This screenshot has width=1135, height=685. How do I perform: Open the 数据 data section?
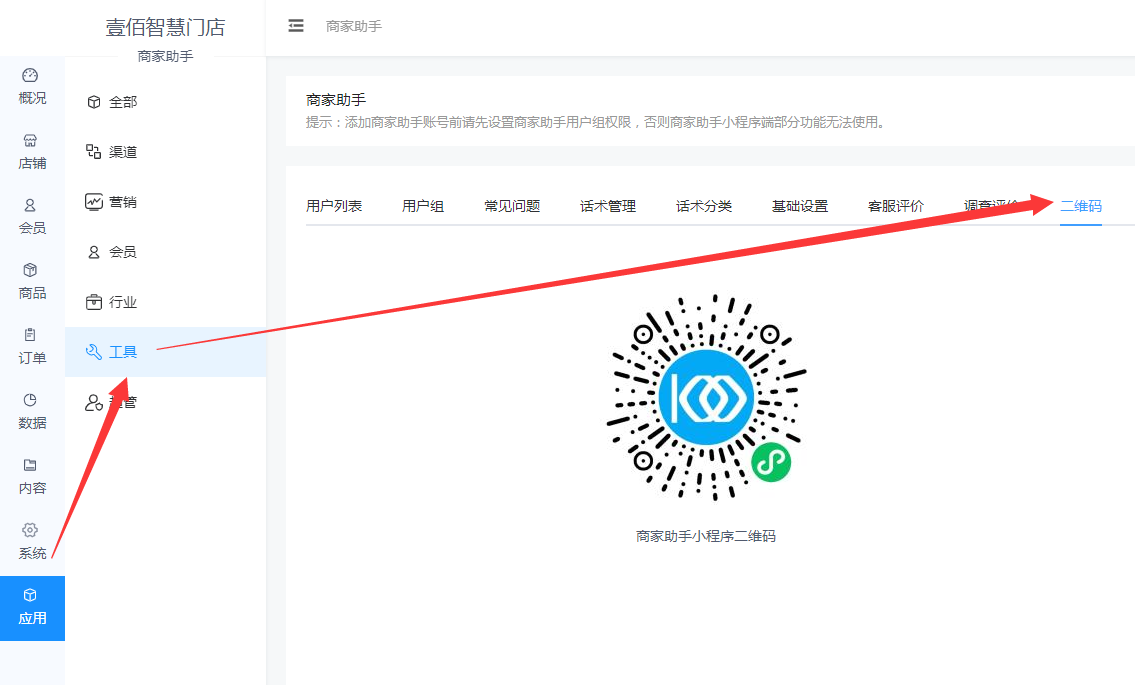click(32, 411)
